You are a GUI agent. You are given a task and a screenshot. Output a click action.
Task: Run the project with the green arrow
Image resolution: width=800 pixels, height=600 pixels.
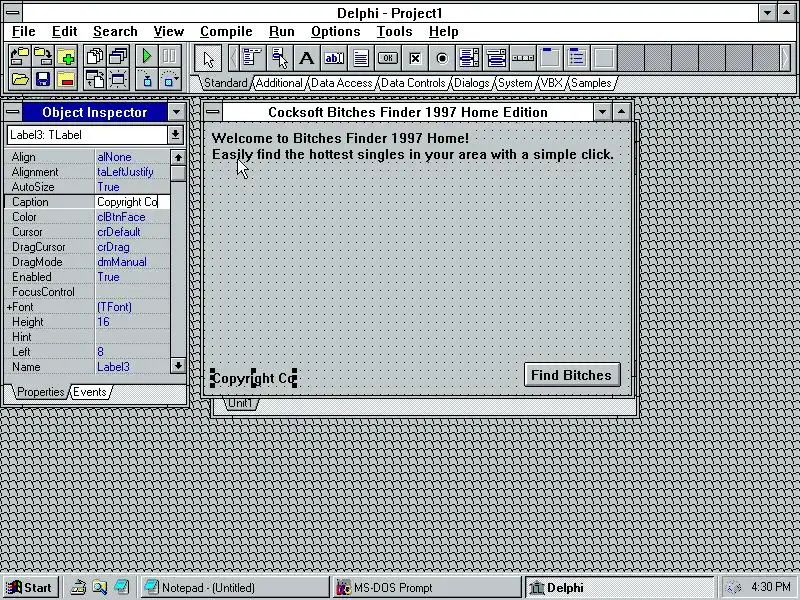pos(147,56)
